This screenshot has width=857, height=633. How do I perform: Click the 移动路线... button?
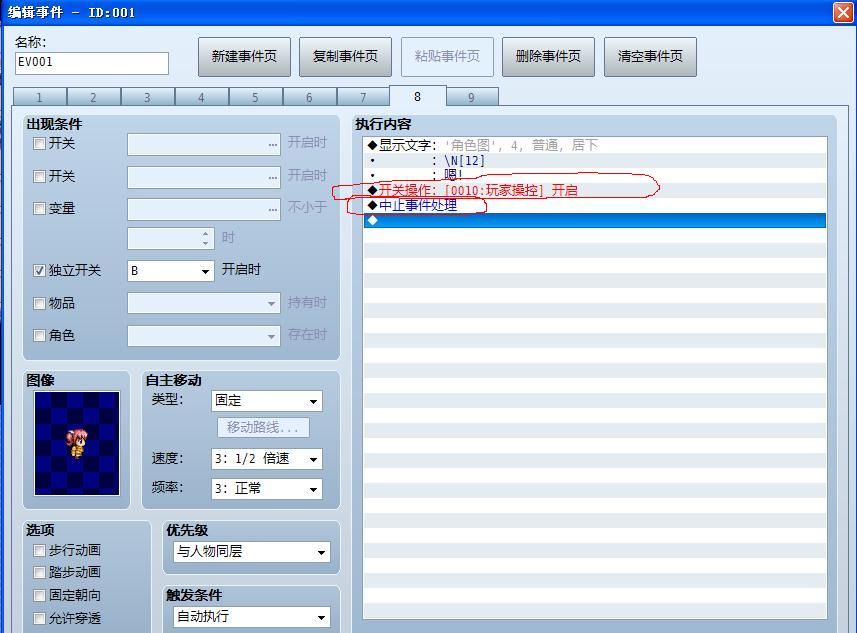click(x=263, y=427)
